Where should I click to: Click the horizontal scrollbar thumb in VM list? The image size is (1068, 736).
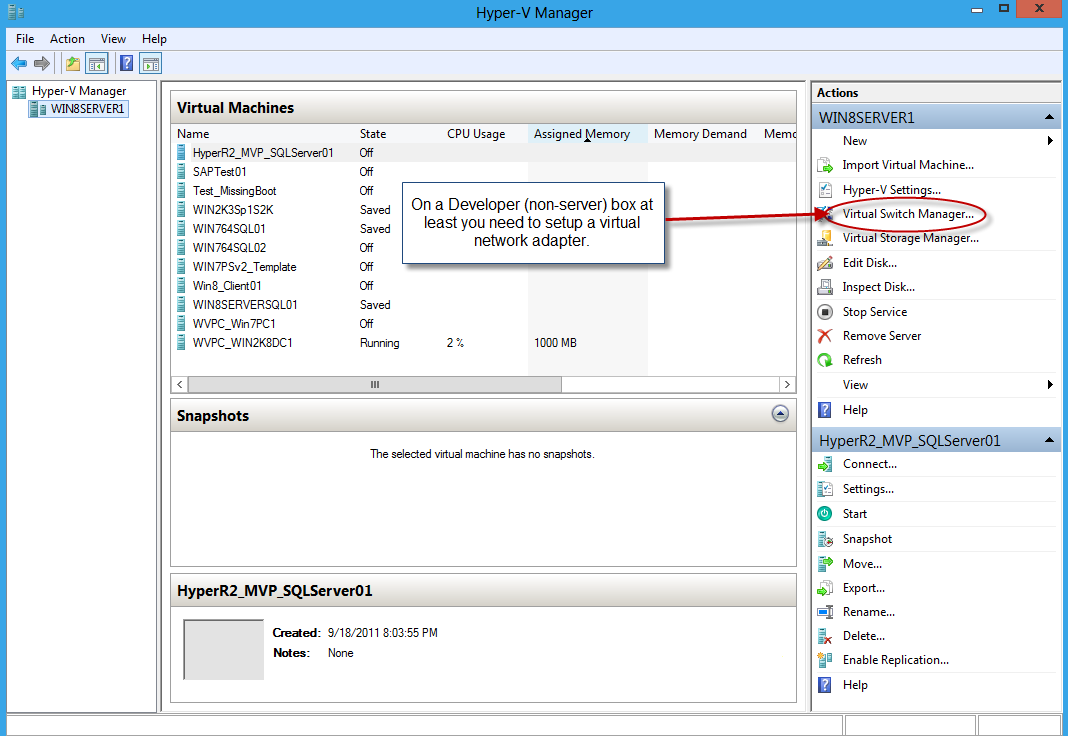375,385
